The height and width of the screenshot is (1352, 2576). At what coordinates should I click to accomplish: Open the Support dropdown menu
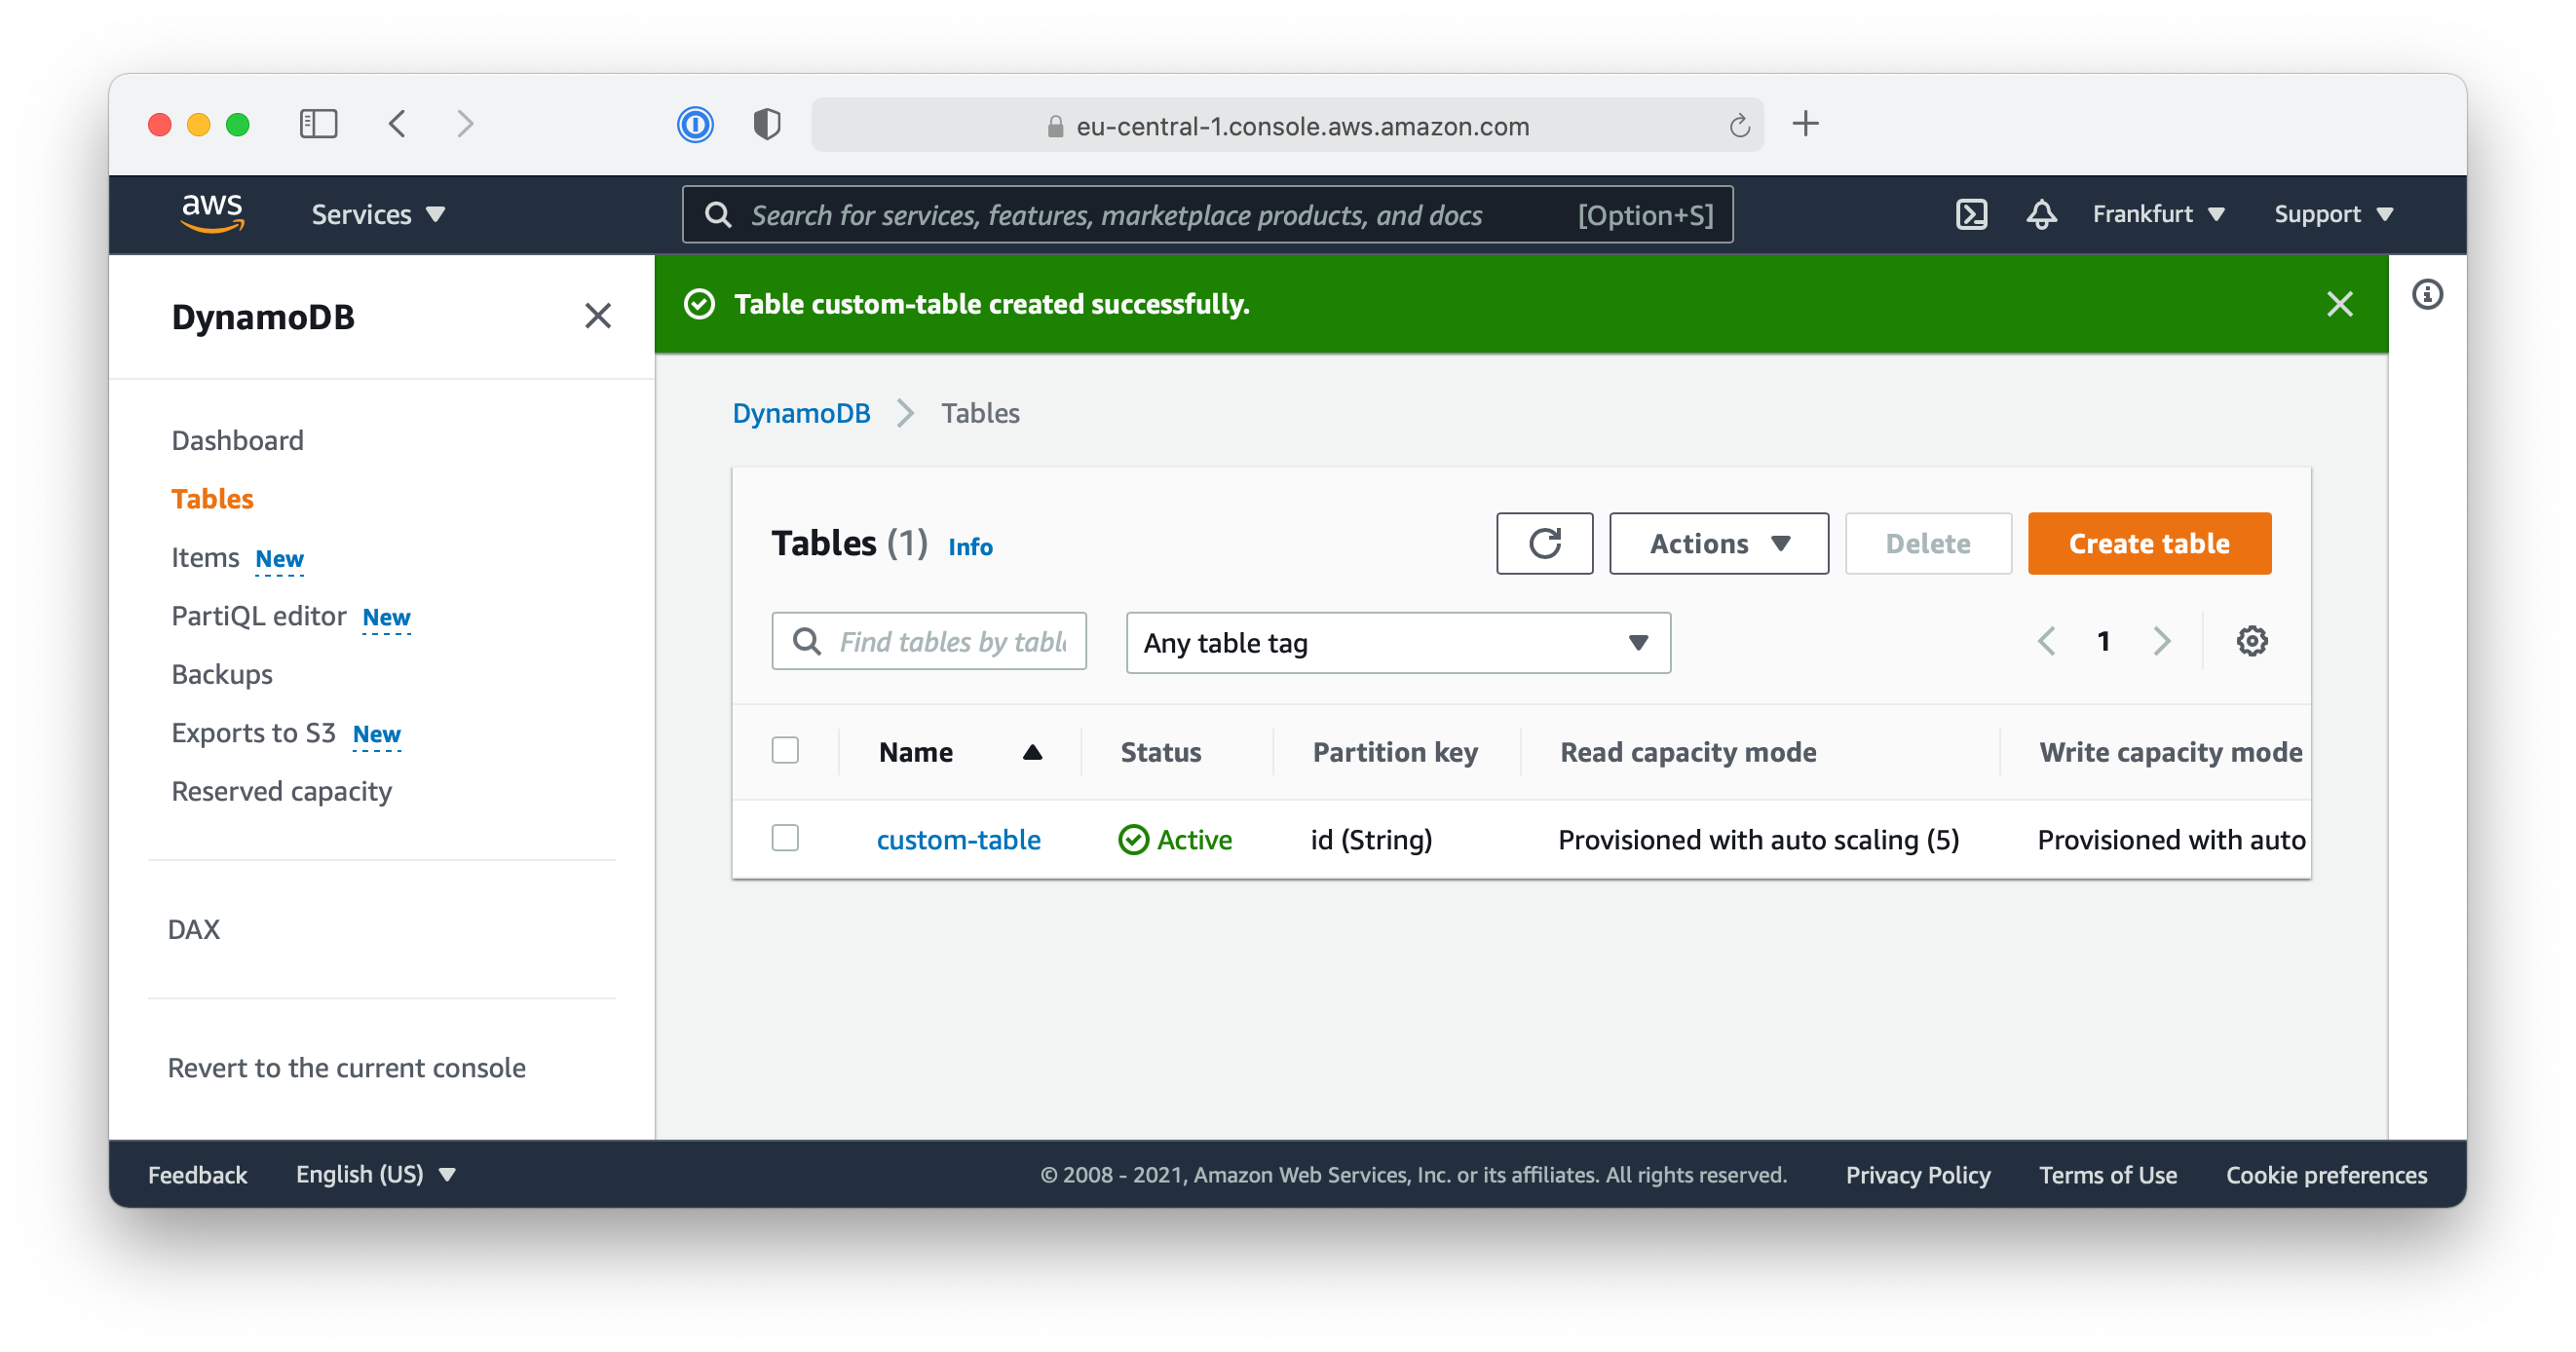2333,214
